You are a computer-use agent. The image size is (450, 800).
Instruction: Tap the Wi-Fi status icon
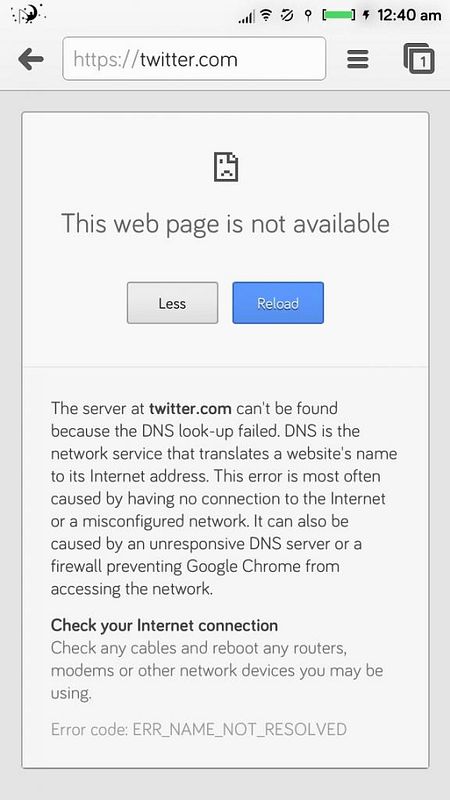coord(265,16)
